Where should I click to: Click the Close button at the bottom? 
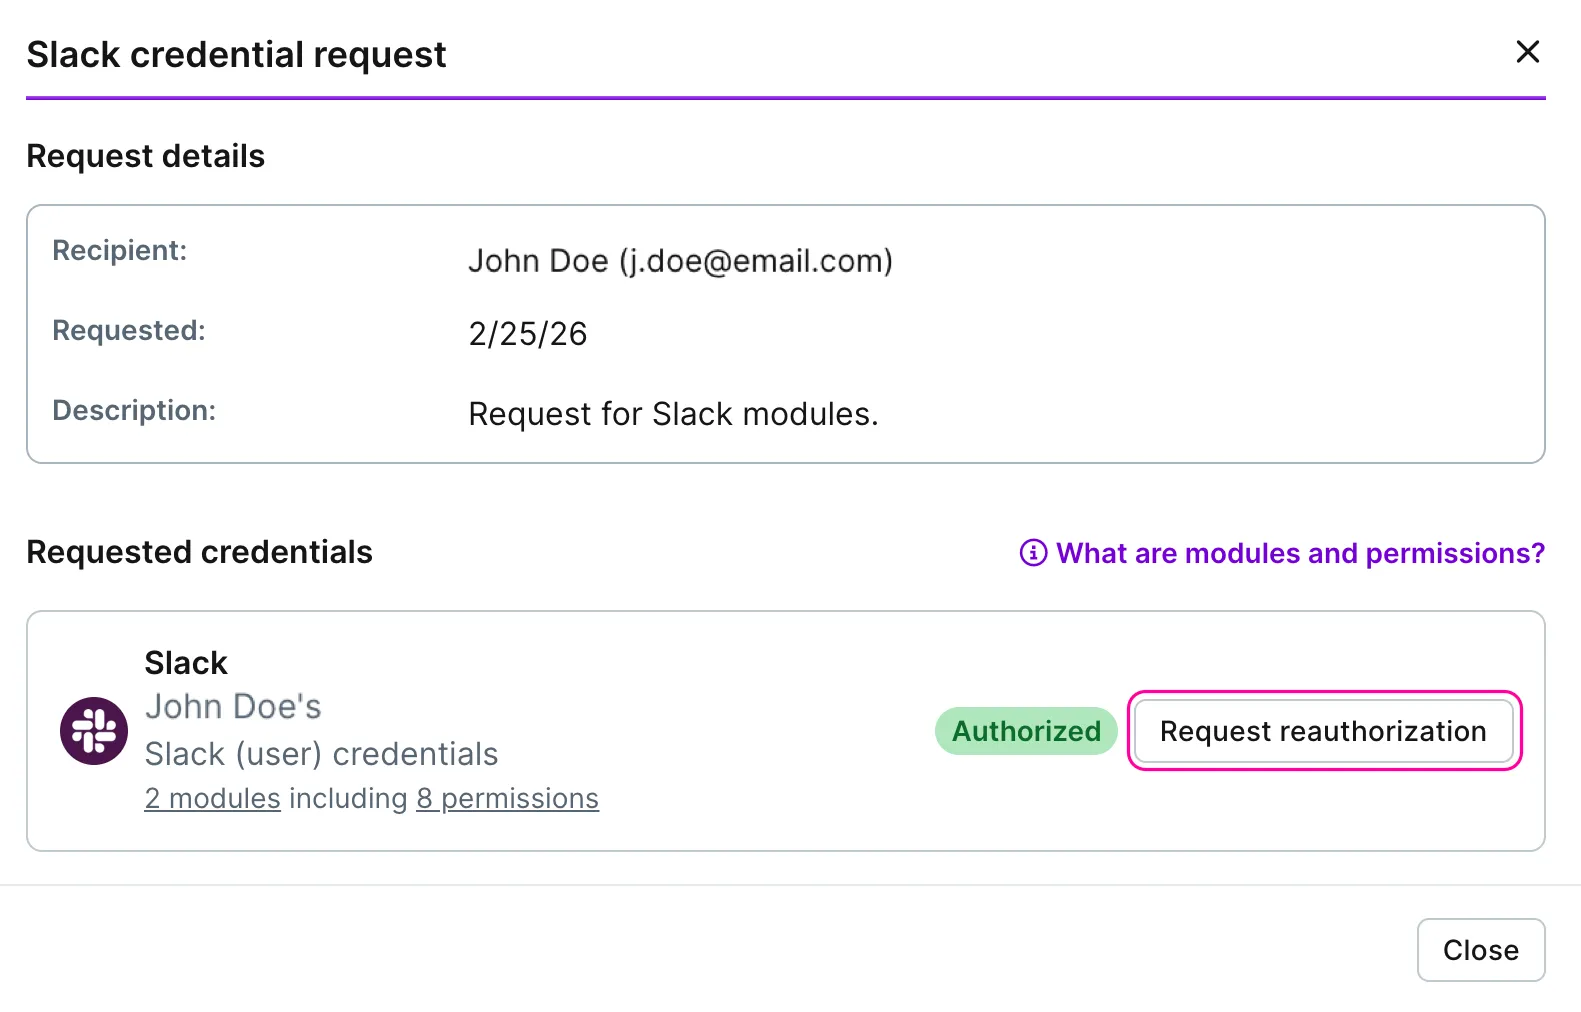pos(1481,950)
